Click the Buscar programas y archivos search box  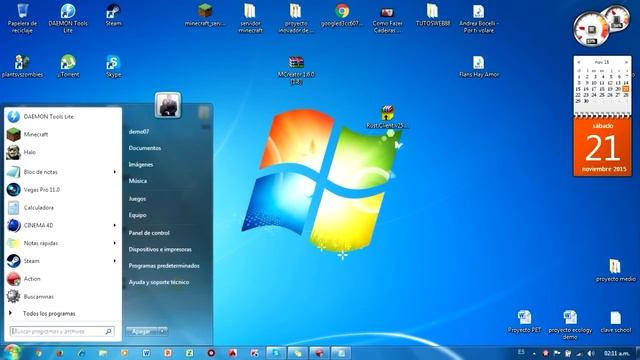click(x=62, y=331)
